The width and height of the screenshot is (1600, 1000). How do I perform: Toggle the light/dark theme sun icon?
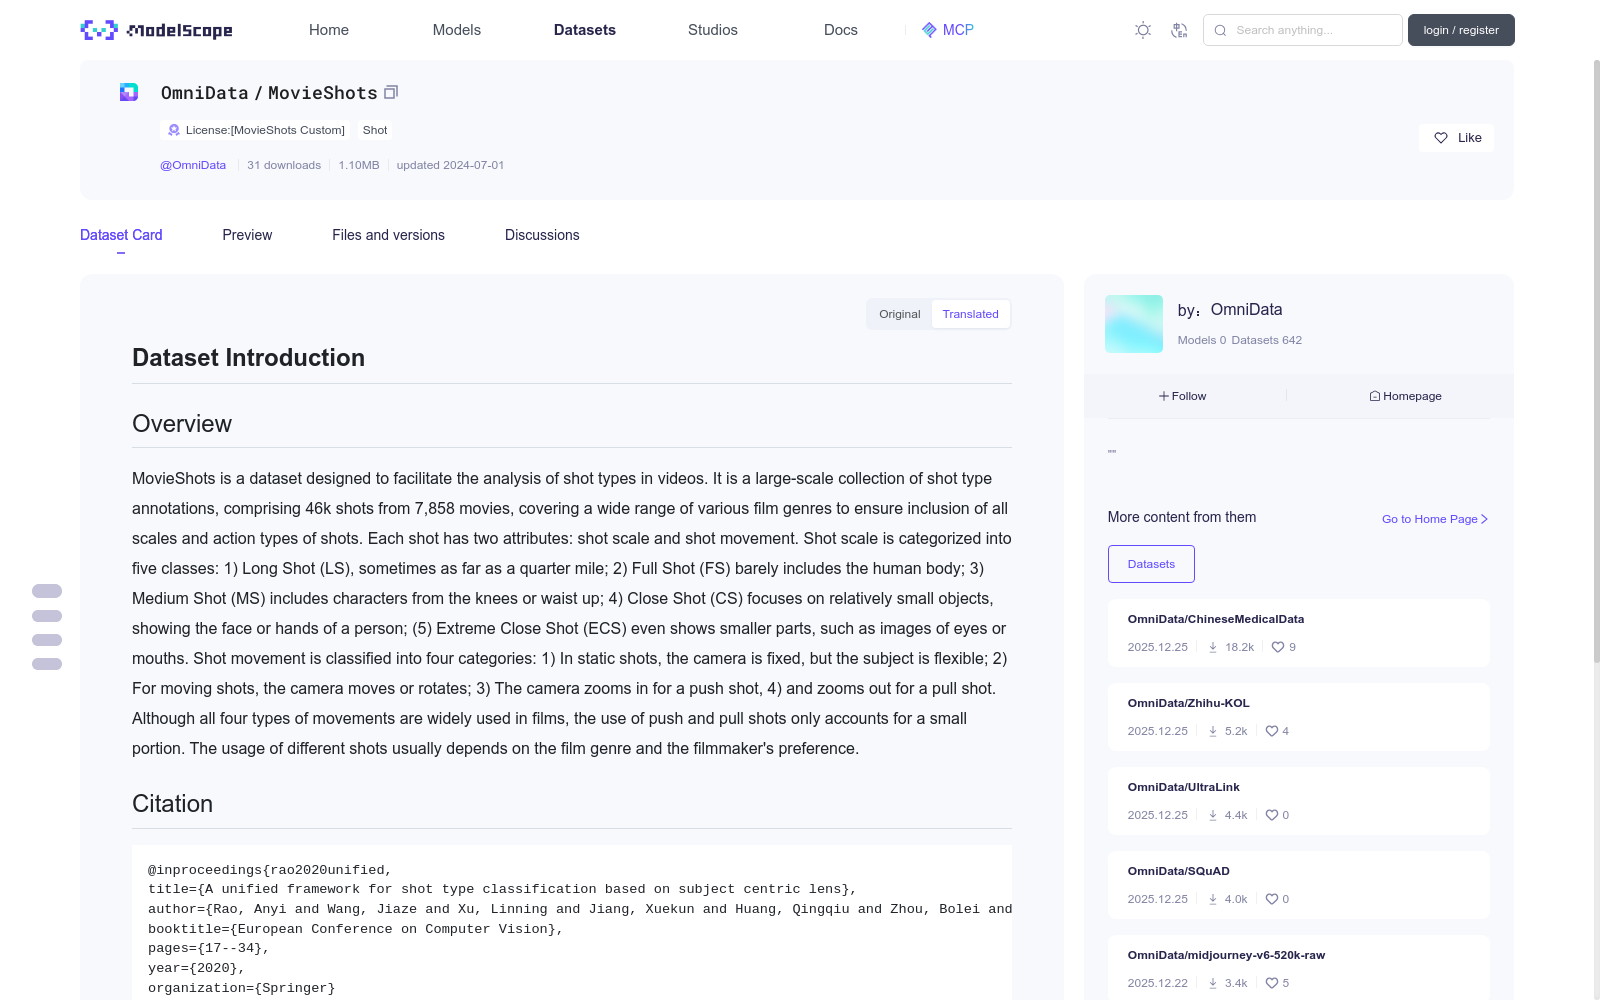click(1143, 30)
